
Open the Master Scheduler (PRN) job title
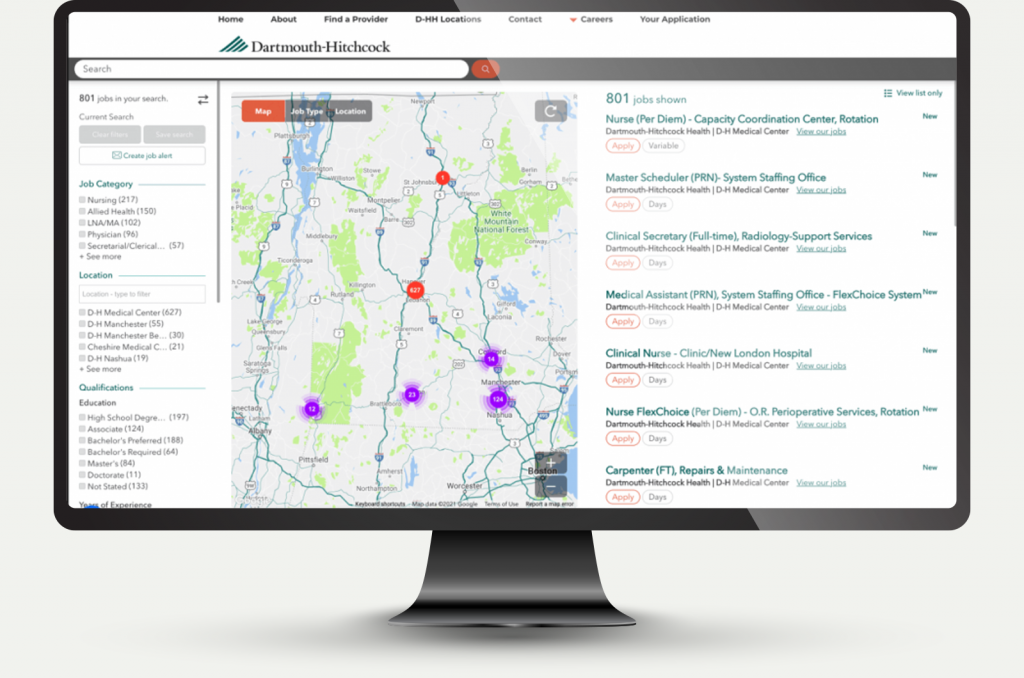click(x=716, y=178)
